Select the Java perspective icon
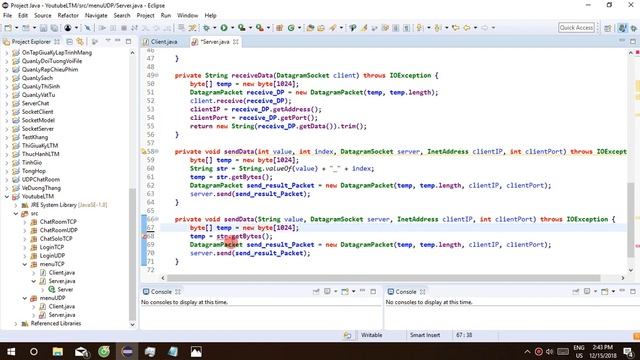640x360 pixels. click(x=622, y=28)
